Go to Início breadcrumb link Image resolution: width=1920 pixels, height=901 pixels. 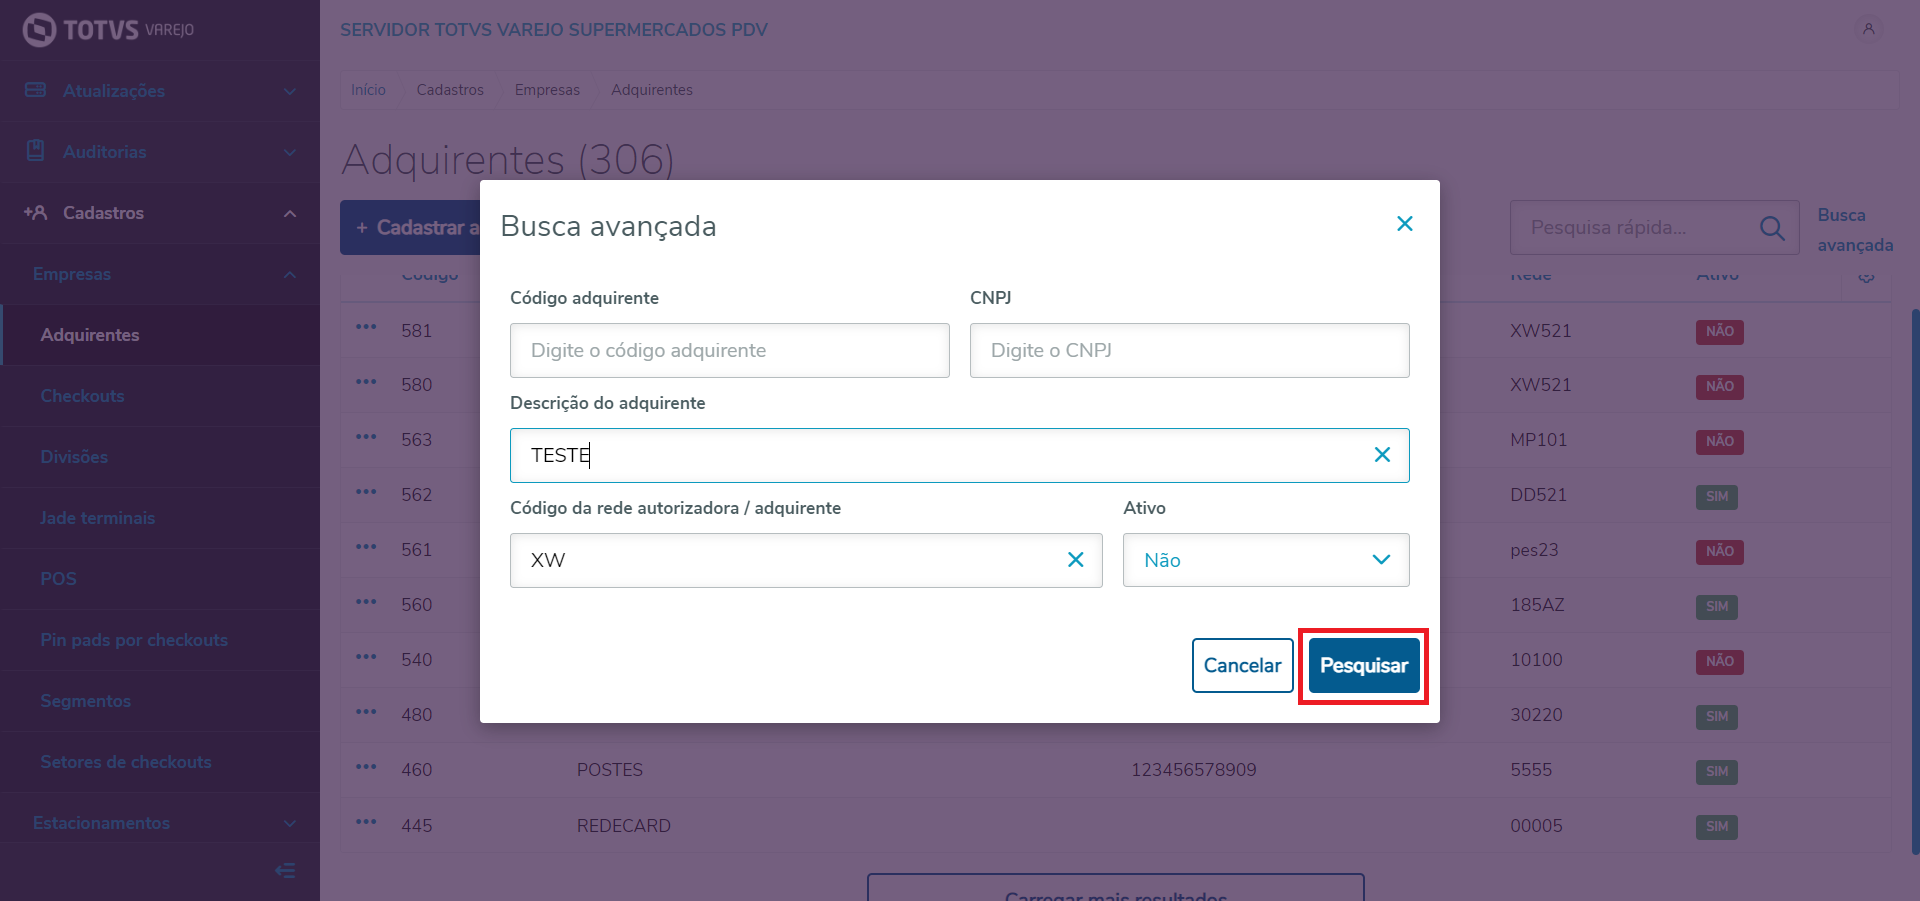(368, 90)
